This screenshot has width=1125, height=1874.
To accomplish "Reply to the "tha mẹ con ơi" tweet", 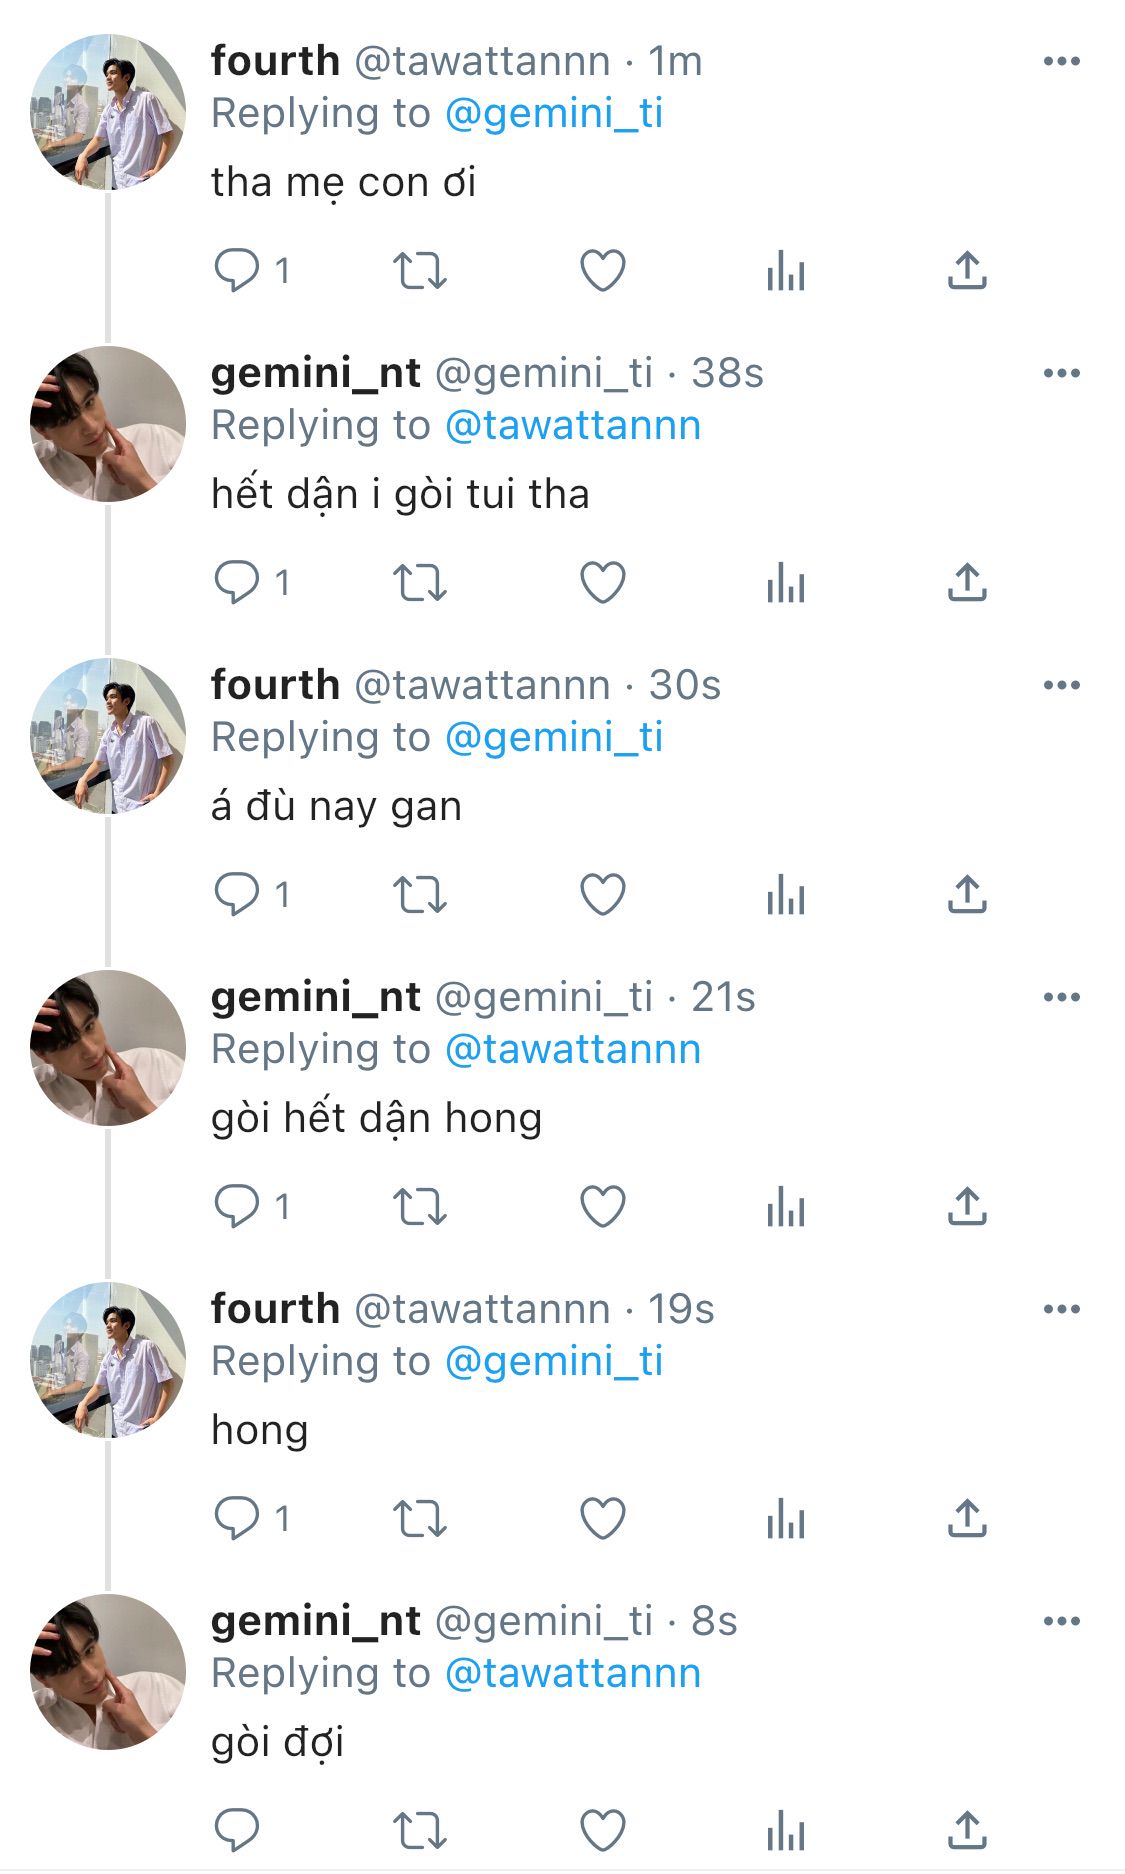I will tap(237, 270).
